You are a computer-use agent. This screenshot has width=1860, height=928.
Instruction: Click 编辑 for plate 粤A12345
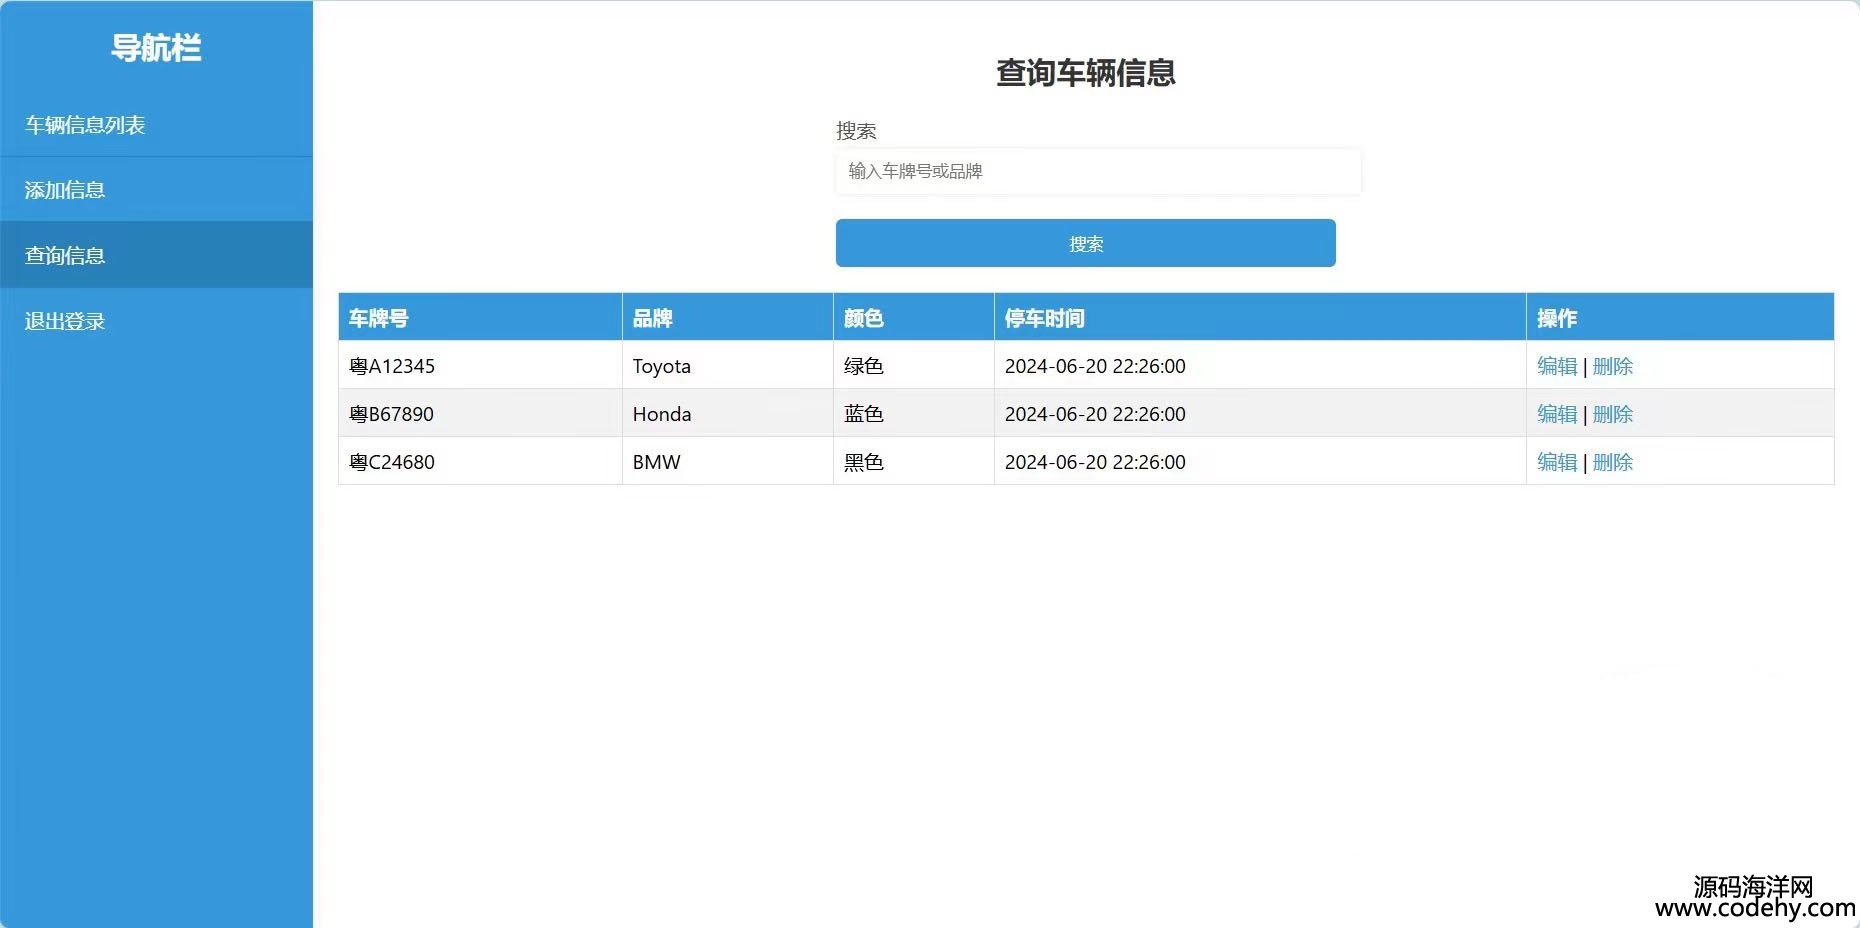pyautogui.click(x=1556, y=366)
